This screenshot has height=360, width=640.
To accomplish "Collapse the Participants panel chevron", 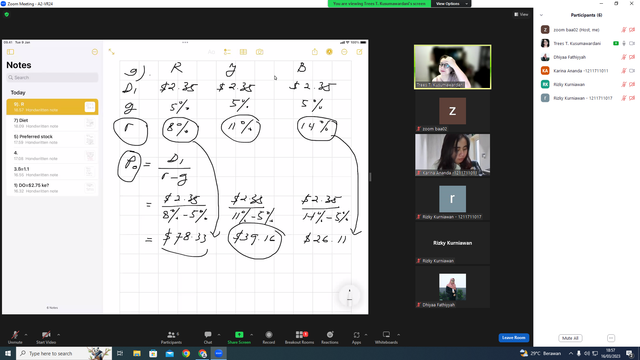I will coord(541,15).
